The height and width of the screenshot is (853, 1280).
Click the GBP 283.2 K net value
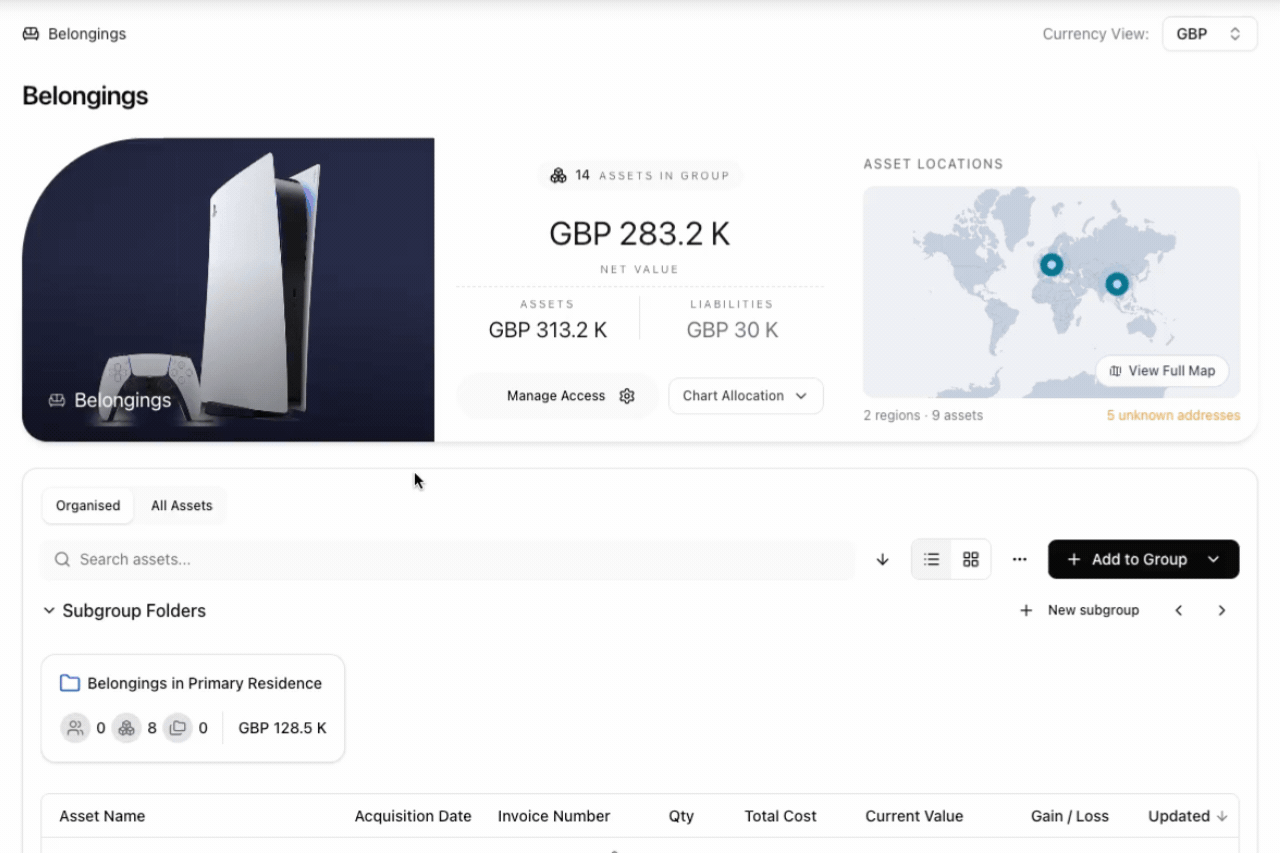coord(640,234)
